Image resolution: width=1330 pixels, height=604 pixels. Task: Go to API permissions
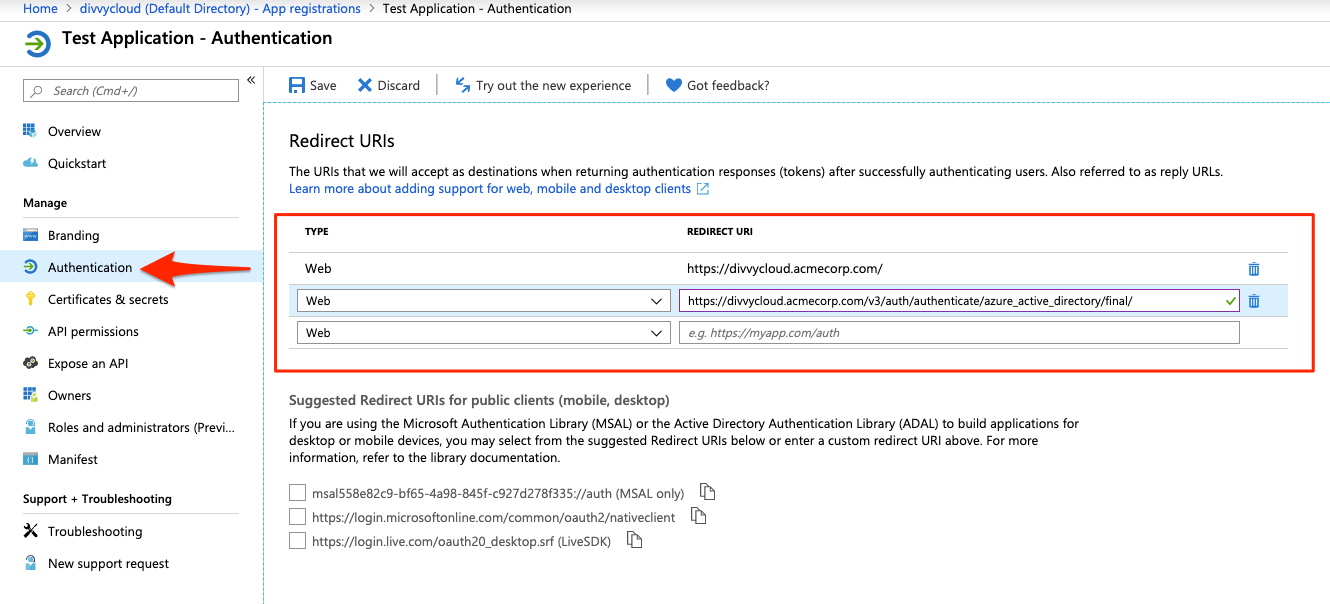click(93, 331)
